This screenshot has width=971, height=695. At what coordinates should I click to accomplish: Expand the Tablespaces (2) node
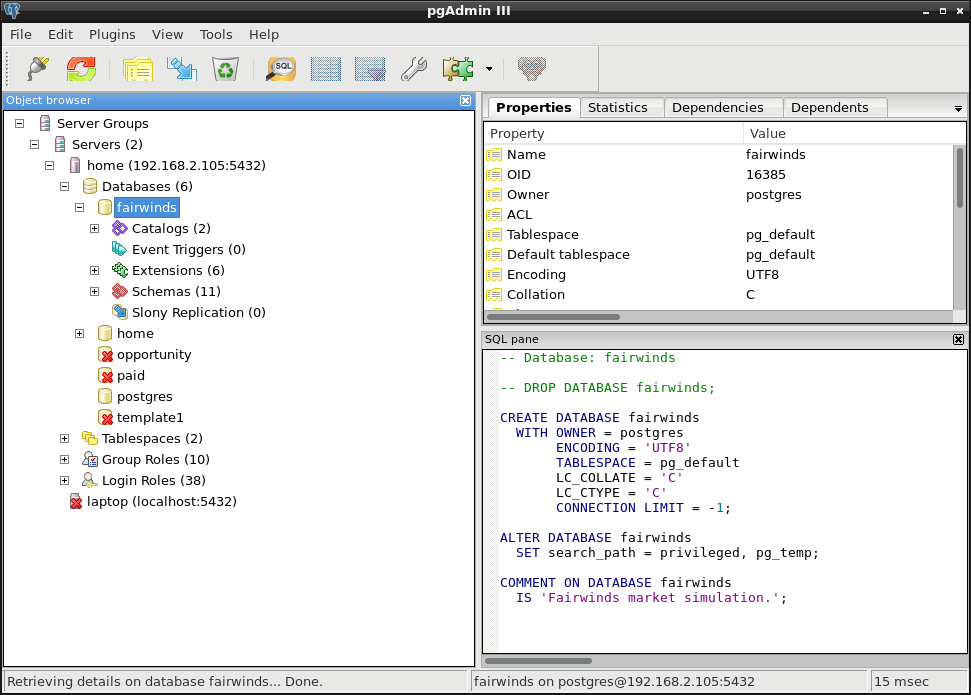(x=64, y=439)
